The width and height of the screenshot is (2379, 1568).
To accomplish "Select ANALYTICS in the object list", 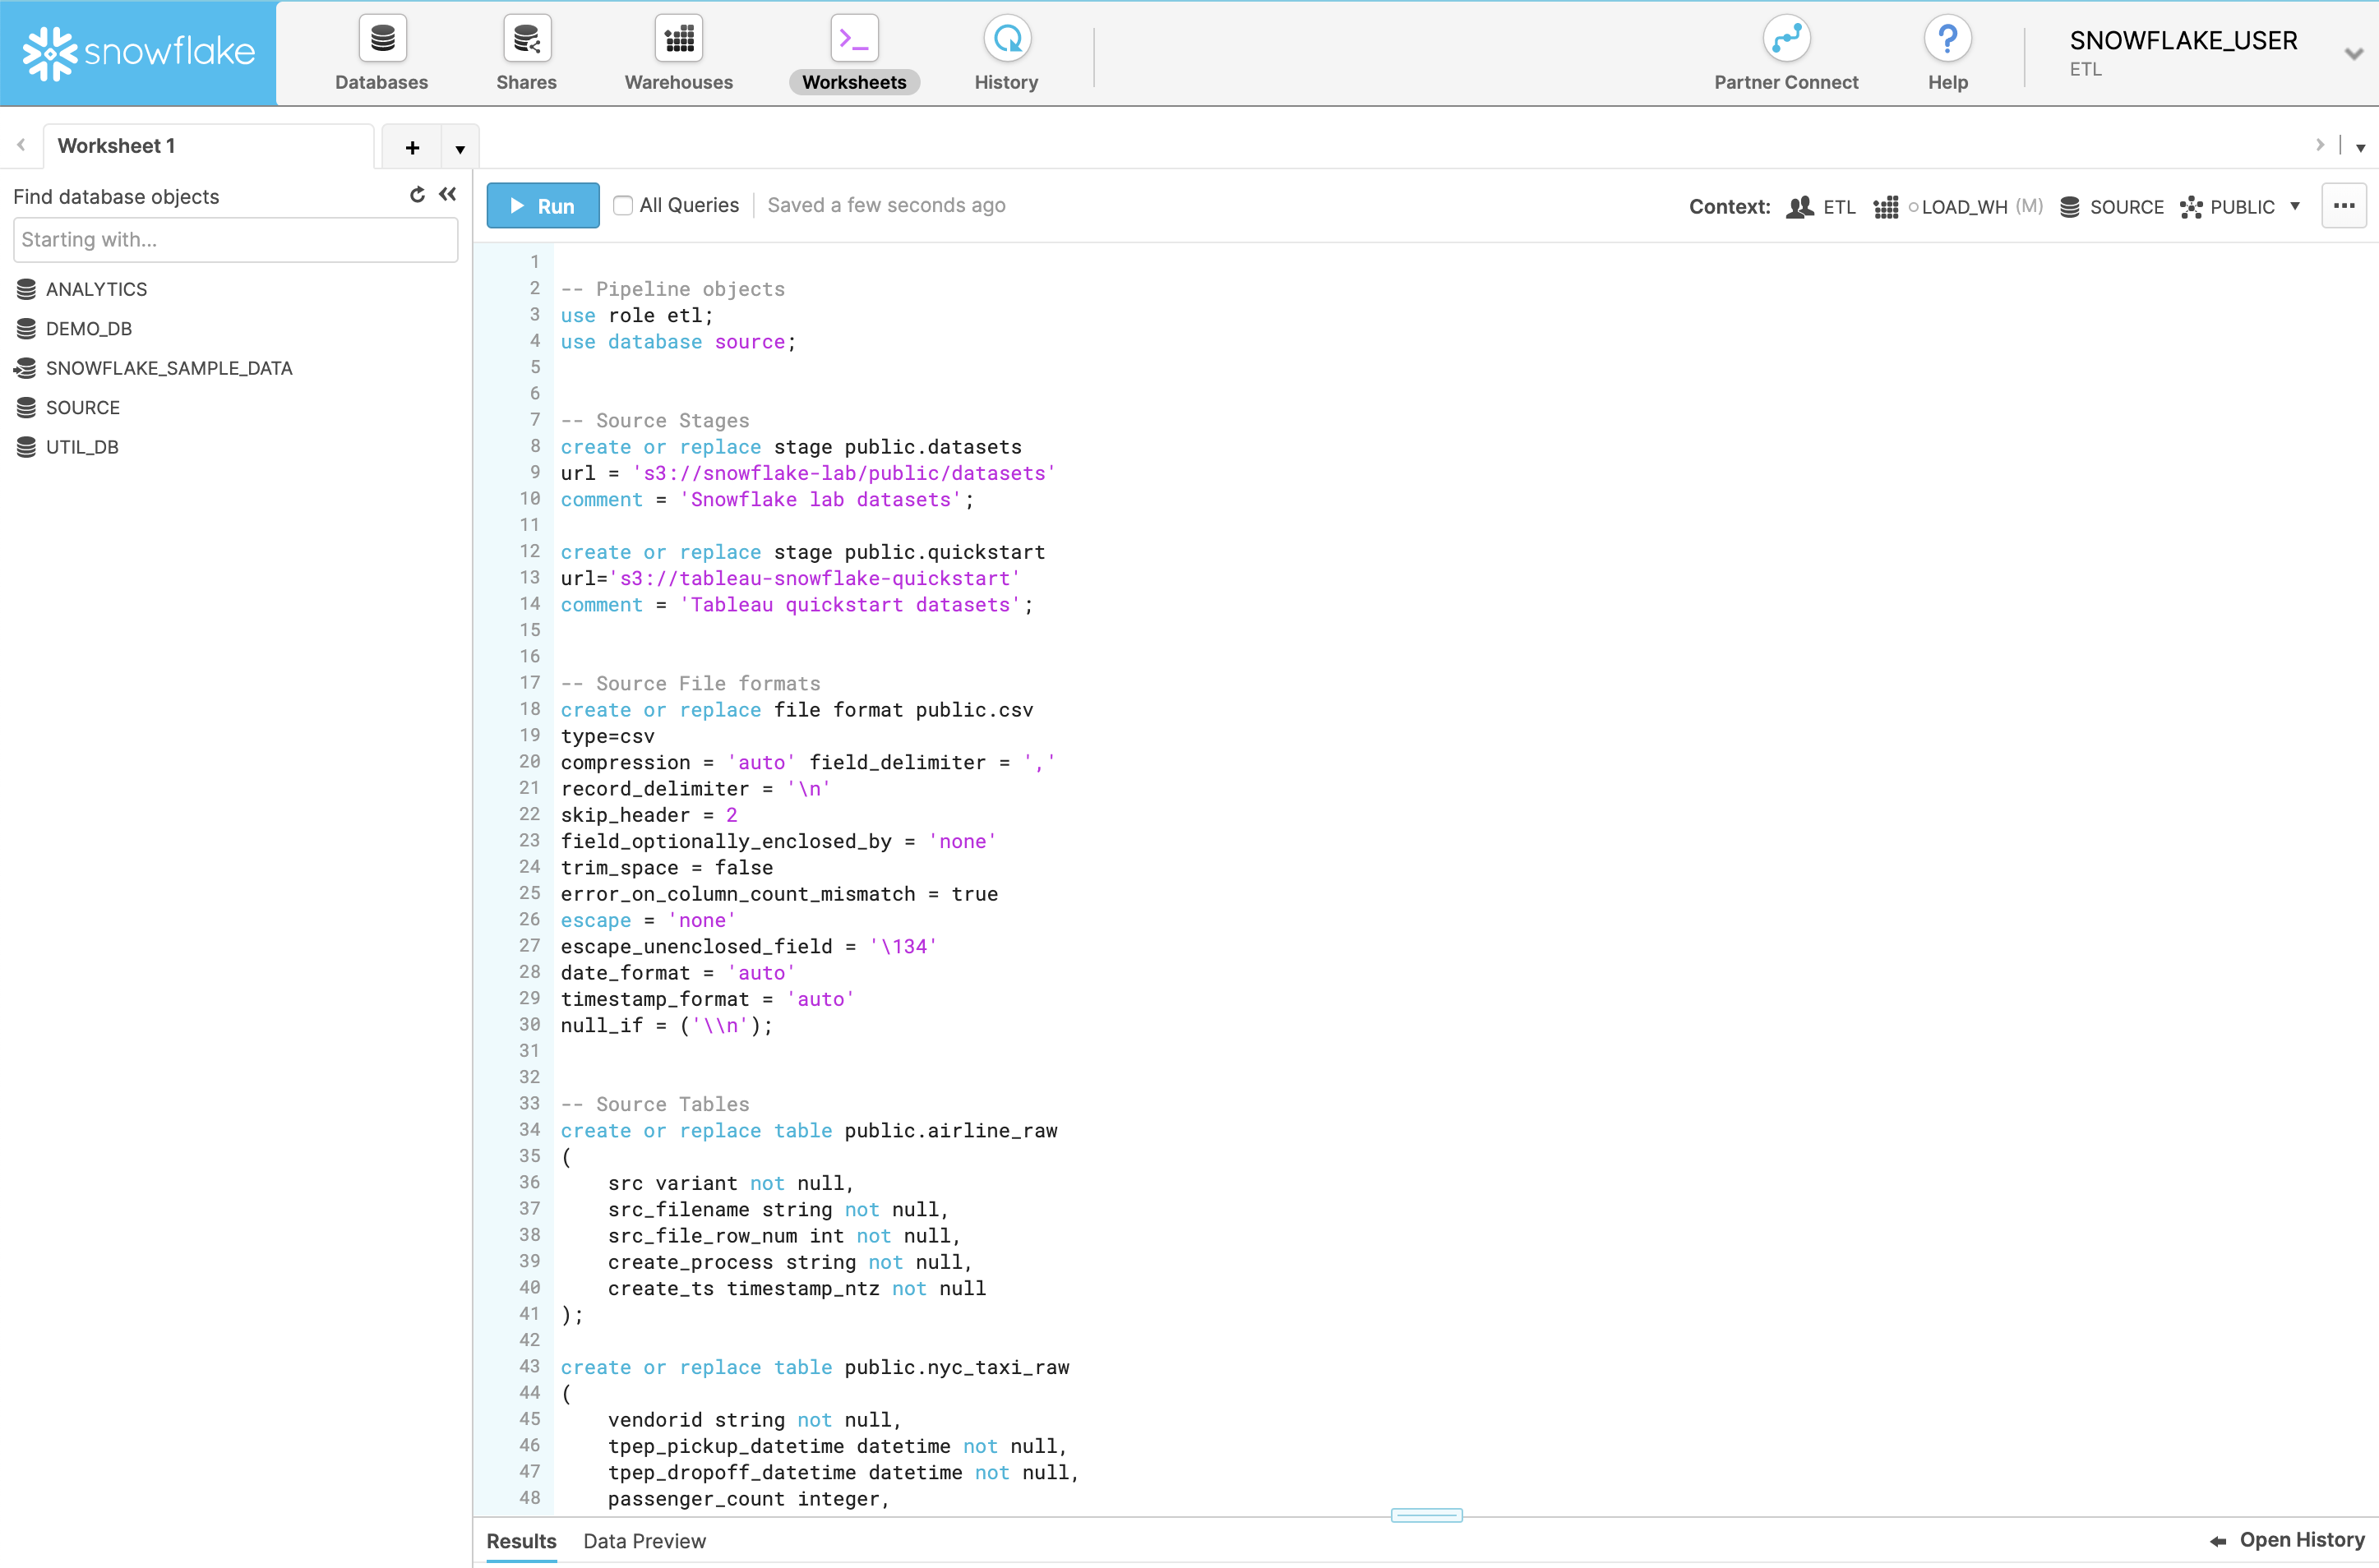I will [x=96, y=289].
